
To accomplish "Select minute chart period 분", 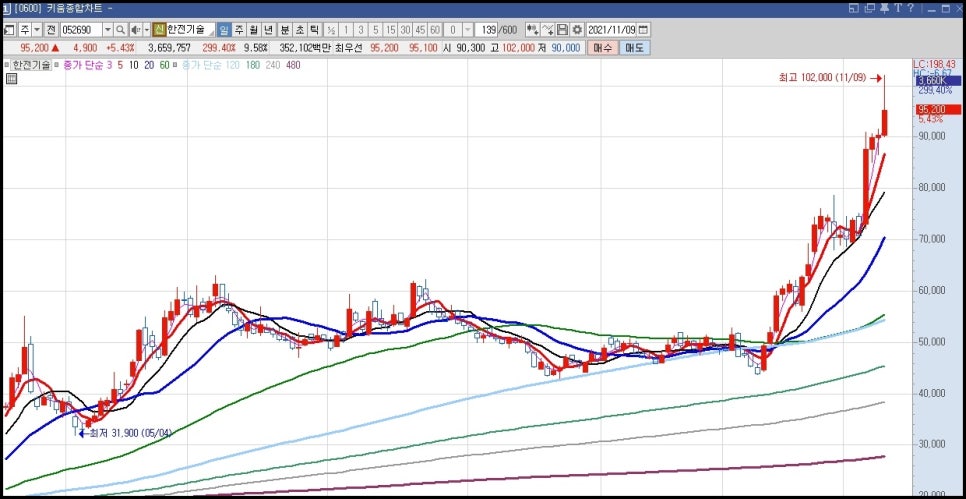I will click(x=285, y=30).
